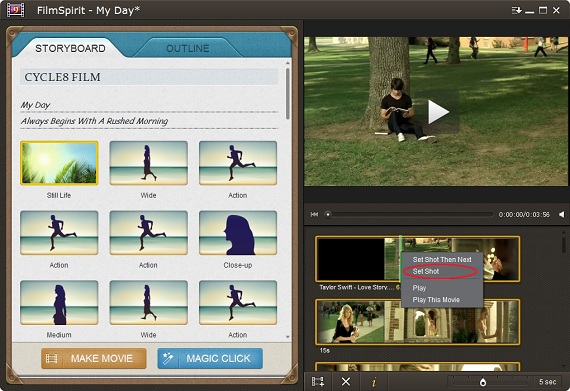Image resolution: width=570 pixels, height=391 pixels.
Task: Click the 5 sec duration label
Action: [547, 382]
